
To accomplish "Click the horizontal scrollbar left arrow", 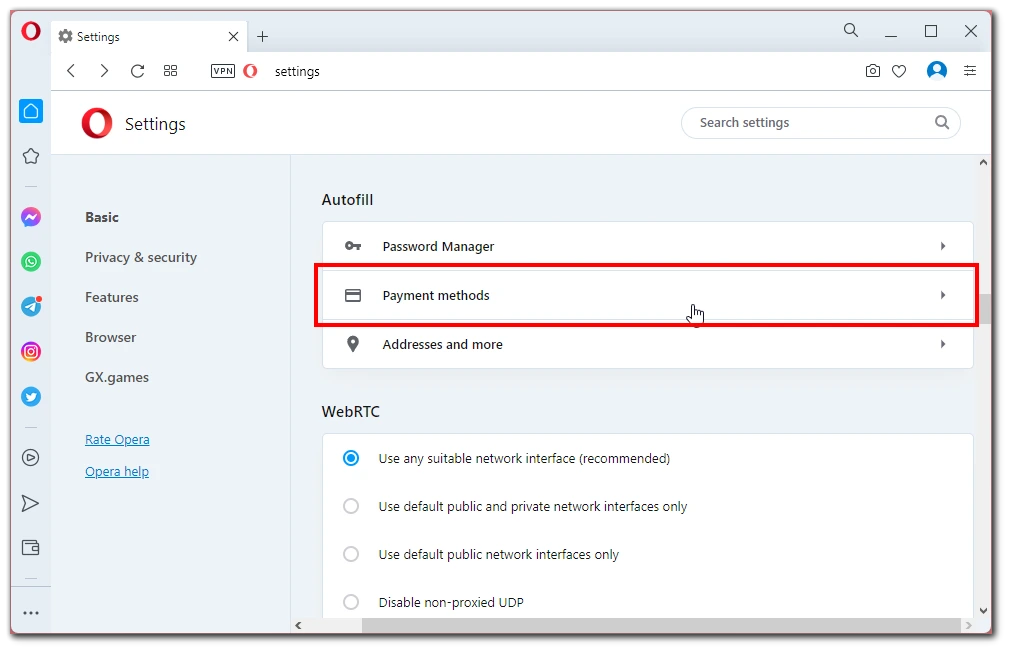I will [x=298, y=625].
